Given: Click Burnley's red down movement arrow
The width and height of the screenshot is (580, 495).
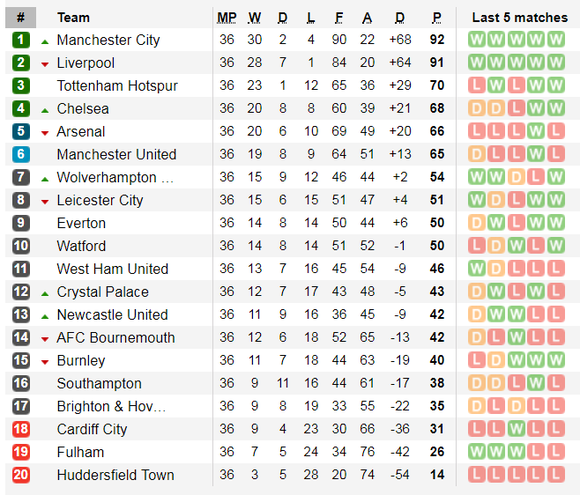Looking at the screenshot, I should tap(45, 362).
